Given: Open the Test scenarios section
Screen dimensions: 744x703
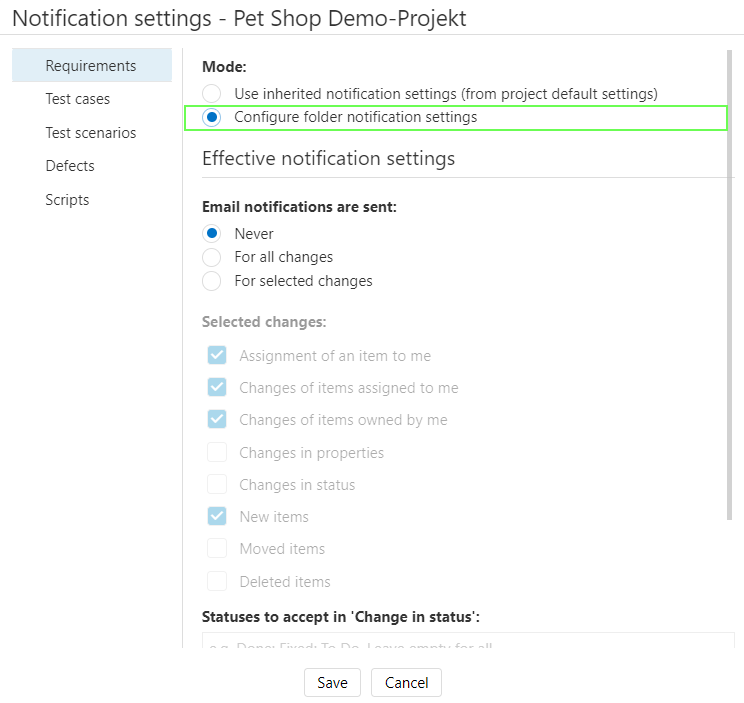Looking at the screenshot, I should [91, 133].
